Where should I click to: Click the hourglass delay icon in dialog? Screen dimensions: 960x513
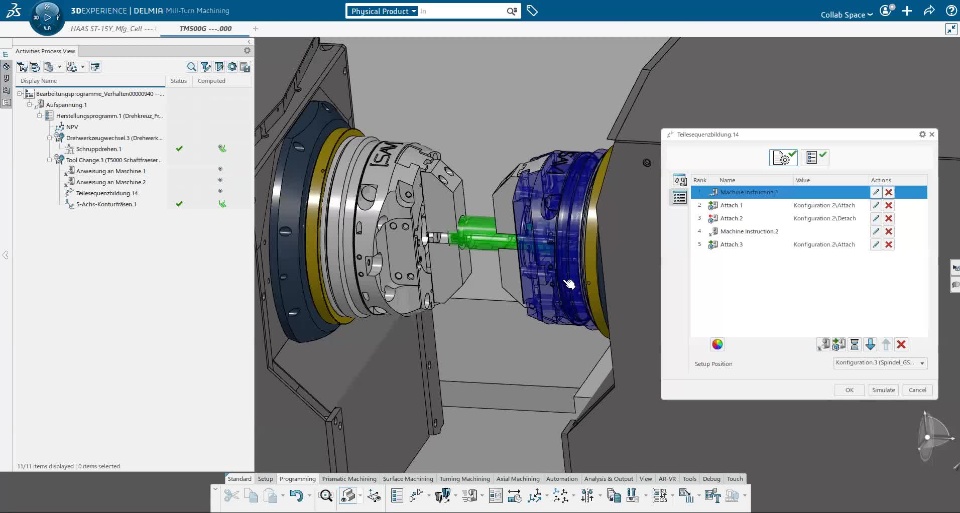[855, 344]
